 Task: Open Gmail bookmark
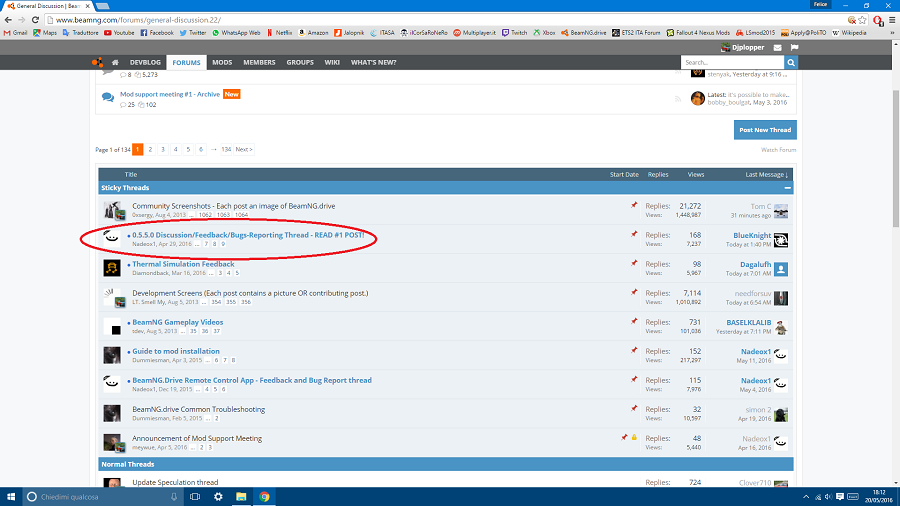(x=15, y=33)
